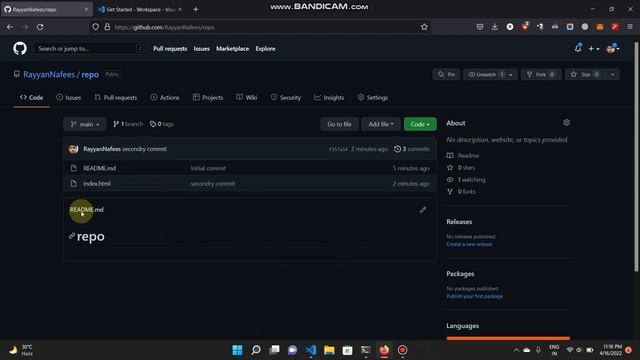Viewport: 640px width, 360px height.
Task: Open the notifications bell
Action: pyautogui.click(x=578, y=48)
